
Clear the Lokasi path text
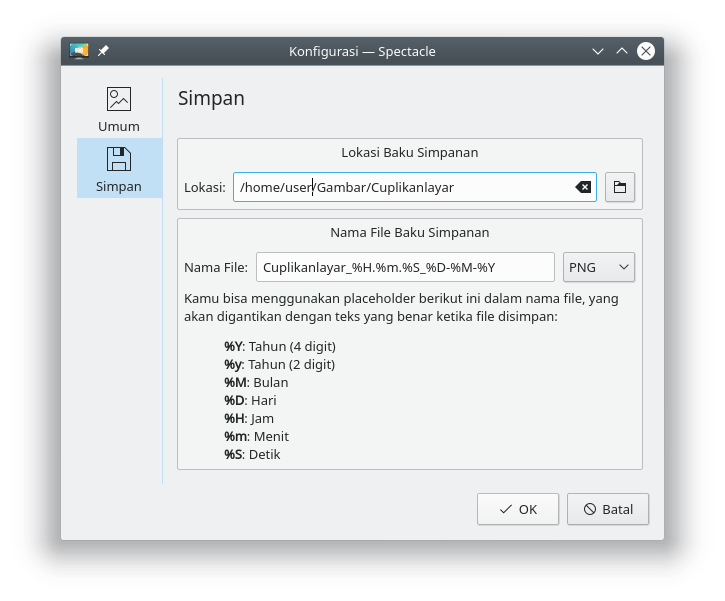[583, 187]
